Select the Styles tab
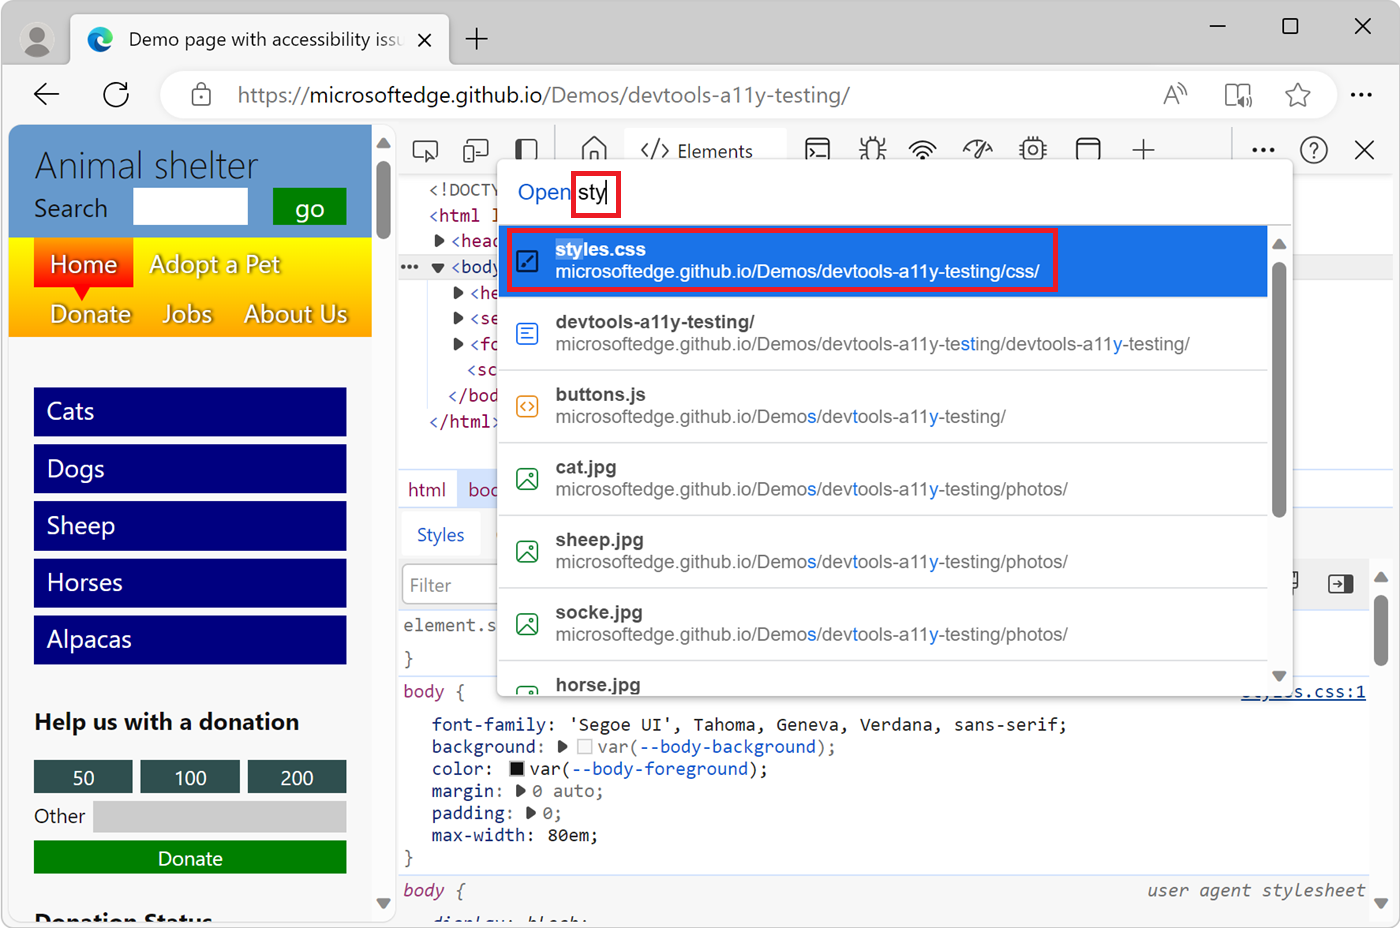Viewport: 1400px width, 928px height. coord(440,534)
